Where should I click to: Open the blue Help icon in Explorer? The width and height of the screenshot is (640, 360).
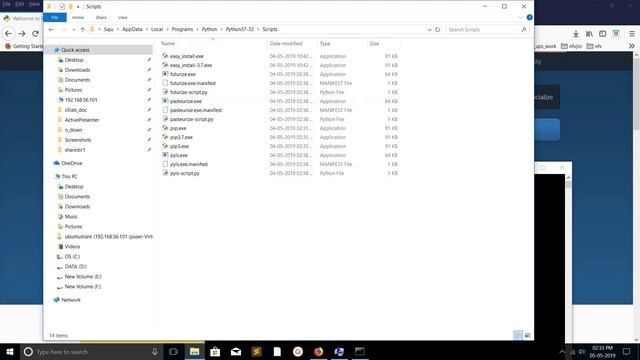tap(529, 18)
